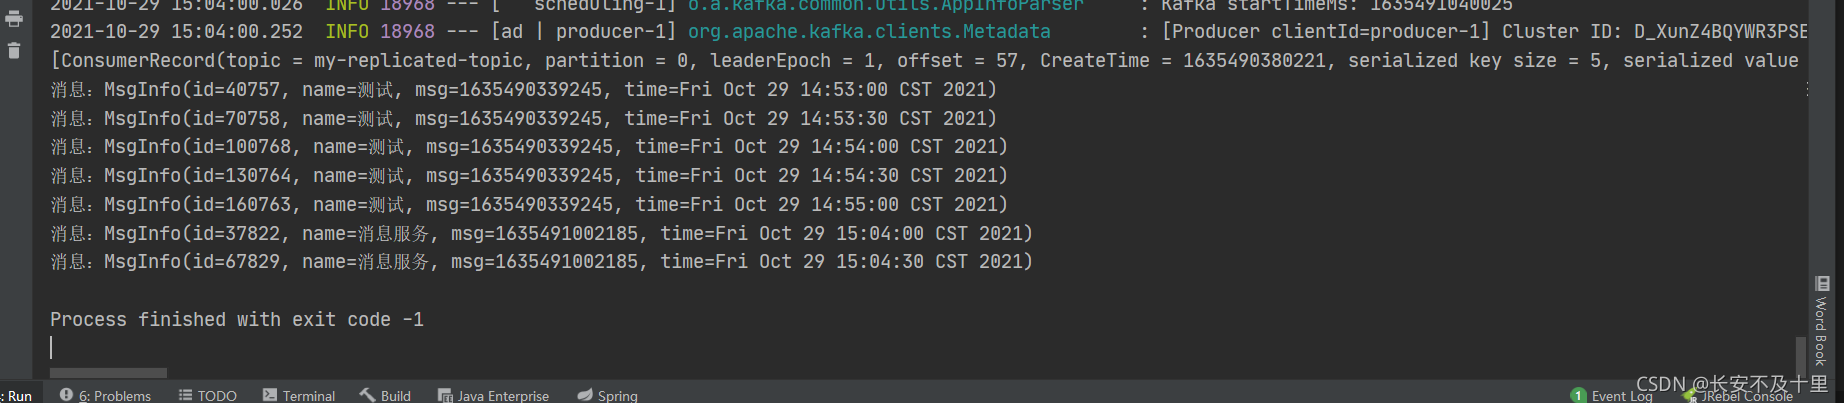1844x403 pixels.
Task: Open the Build tool window
Action: (385, 395)
